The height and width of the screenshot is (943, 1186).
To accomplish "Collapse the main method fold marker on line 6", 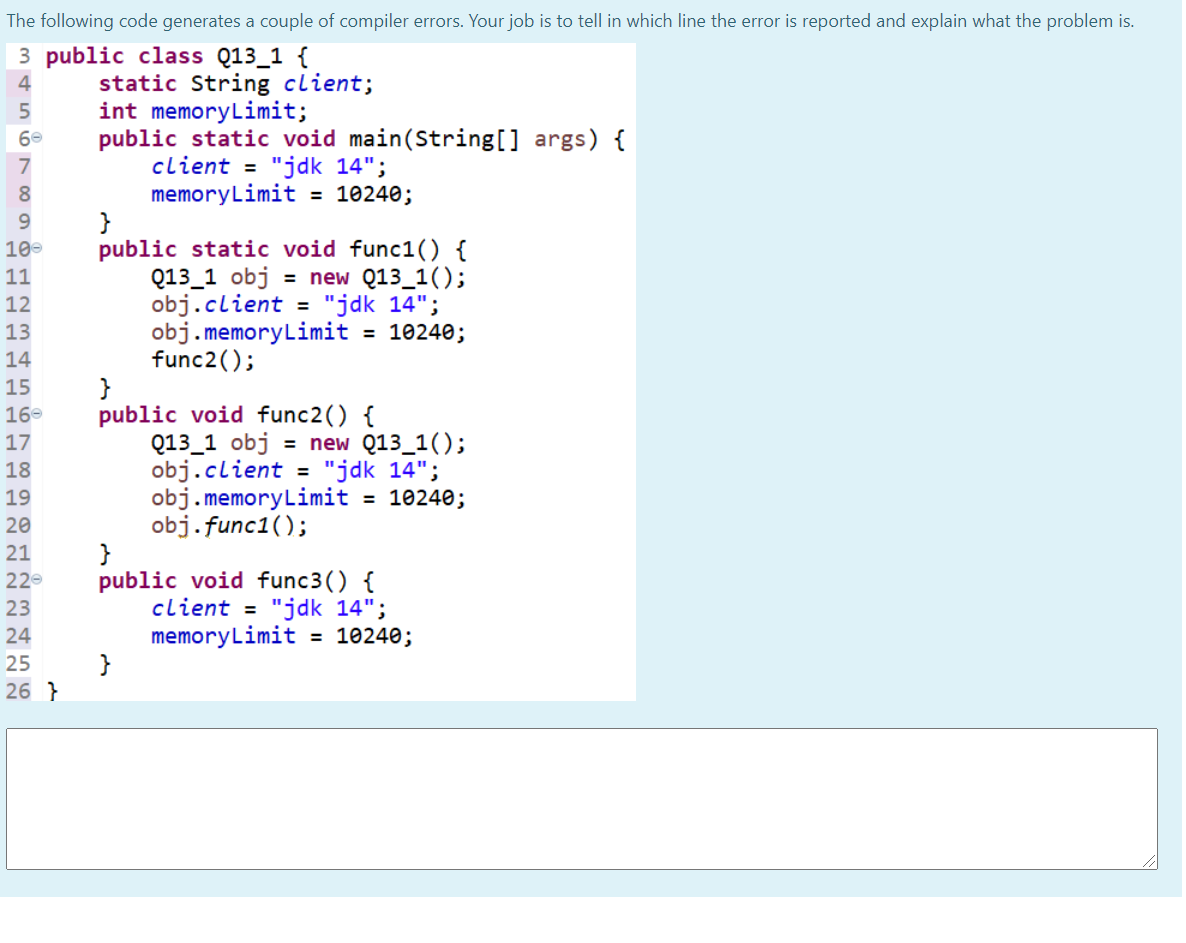I will [x=37, y=138].
